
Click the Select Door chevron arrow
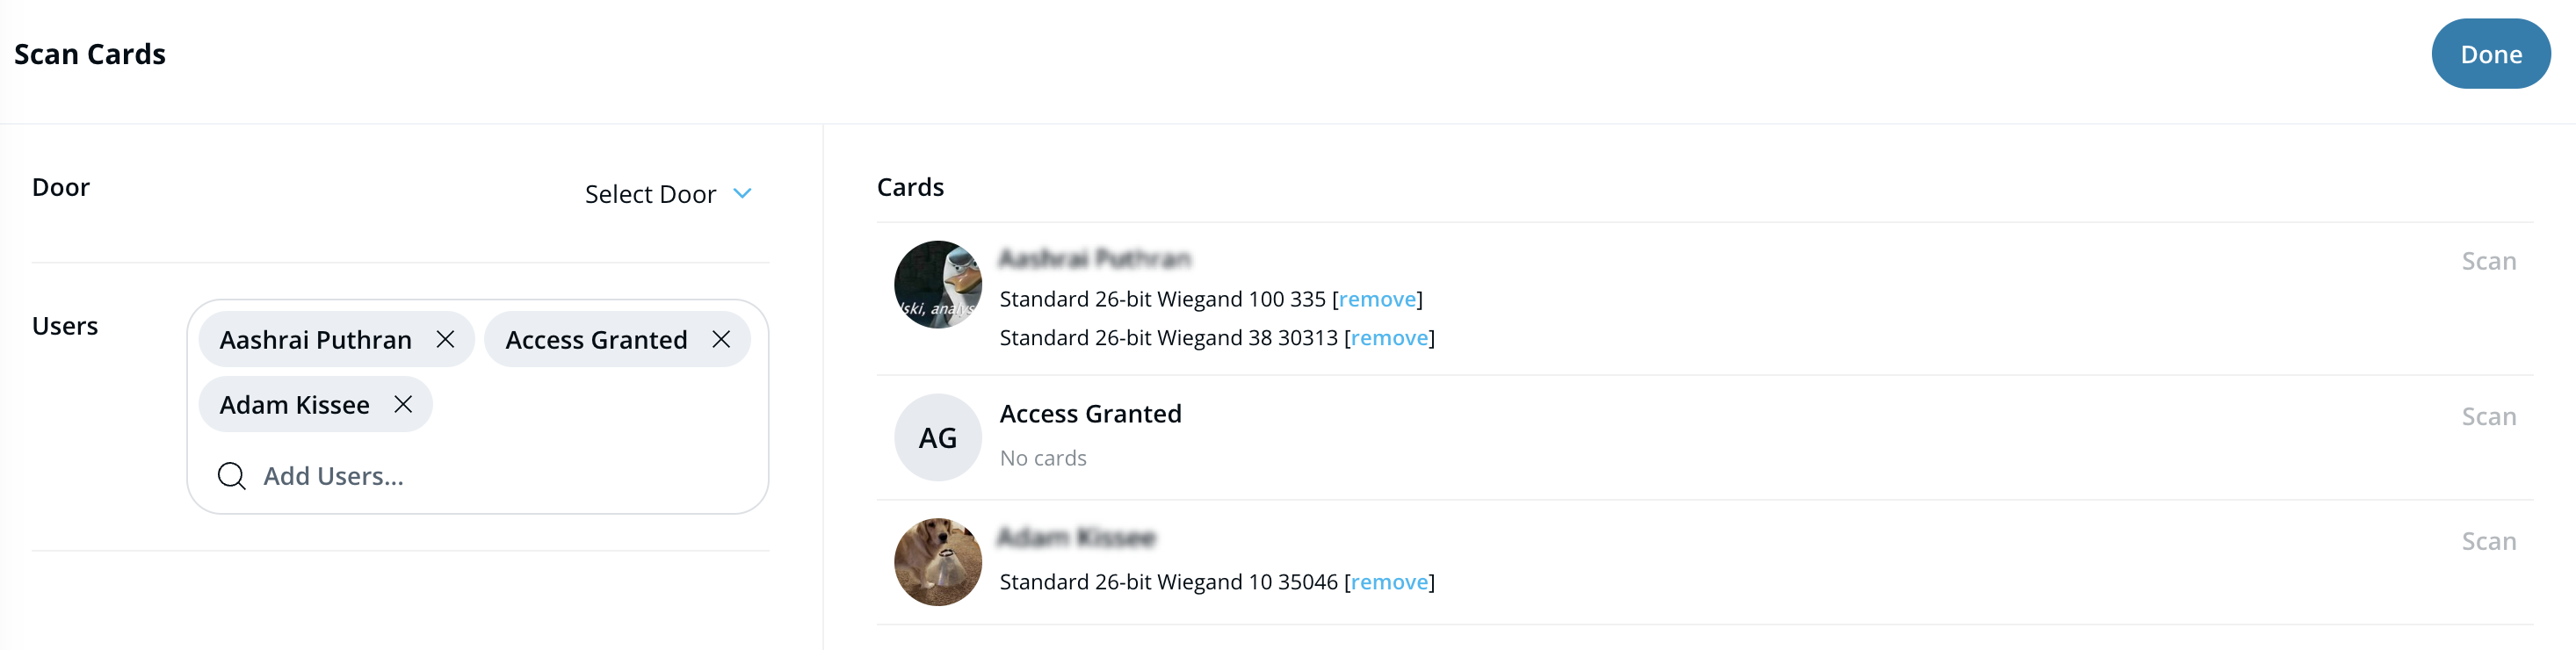(742, 194)
